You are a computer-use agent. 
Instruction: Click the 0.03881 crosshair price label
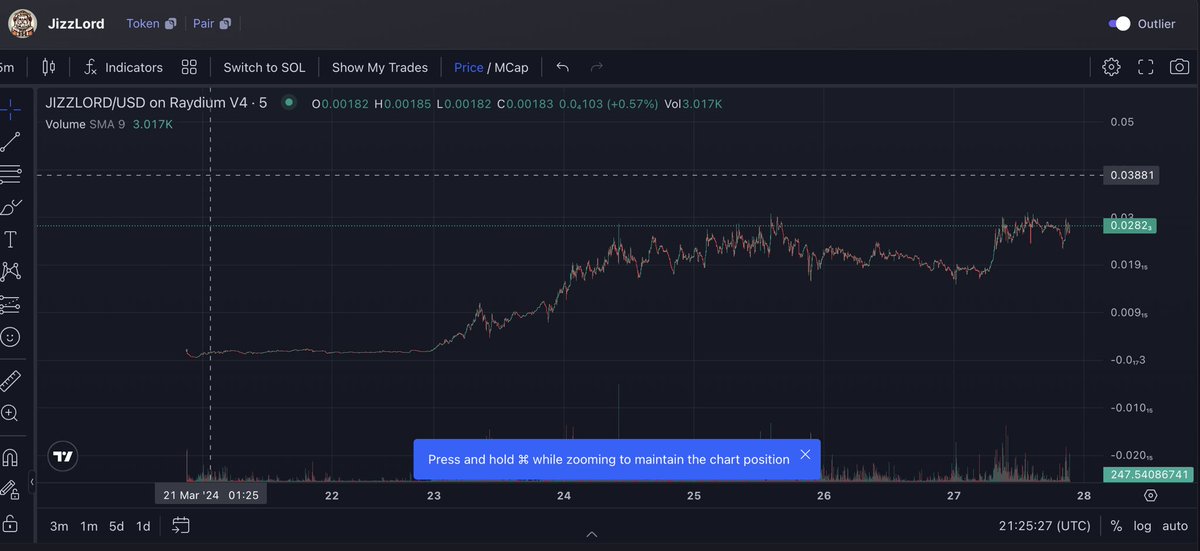coord(1132,175)
